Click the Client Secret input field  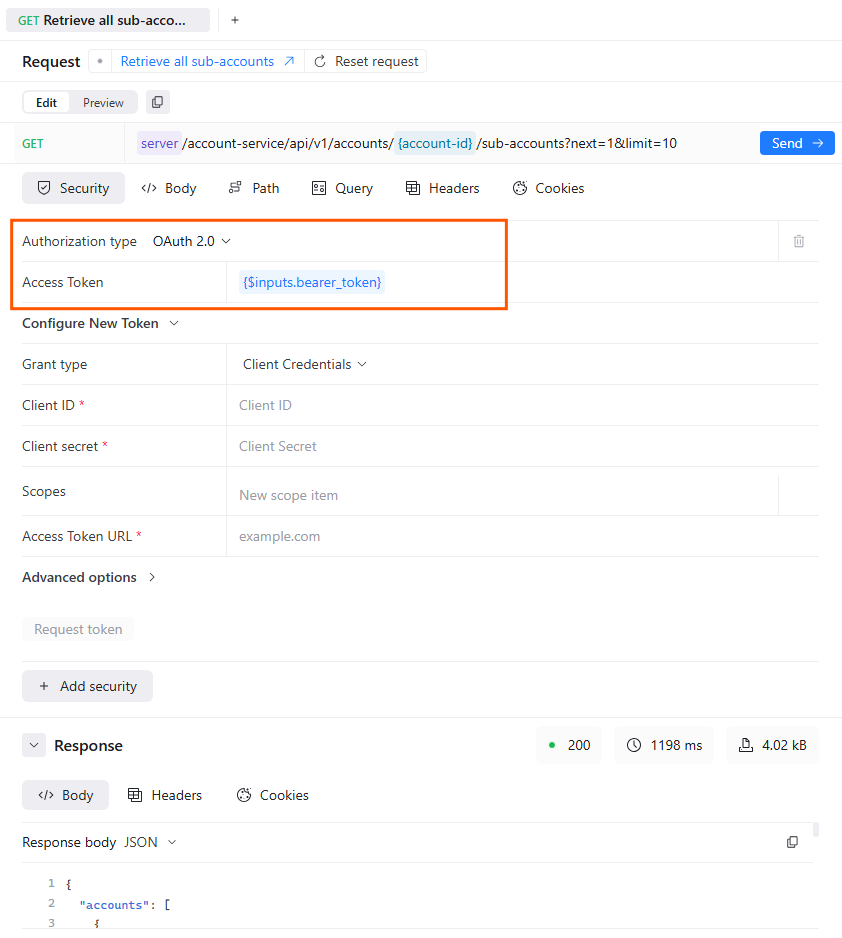[x=523, y=446]
